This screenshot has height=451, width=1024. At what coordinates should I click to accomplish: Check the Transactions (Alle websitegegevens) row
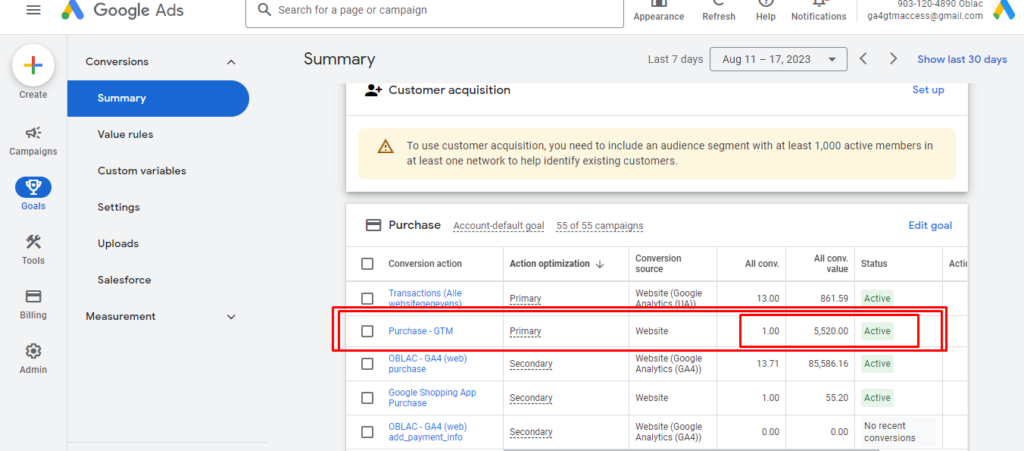368,298
